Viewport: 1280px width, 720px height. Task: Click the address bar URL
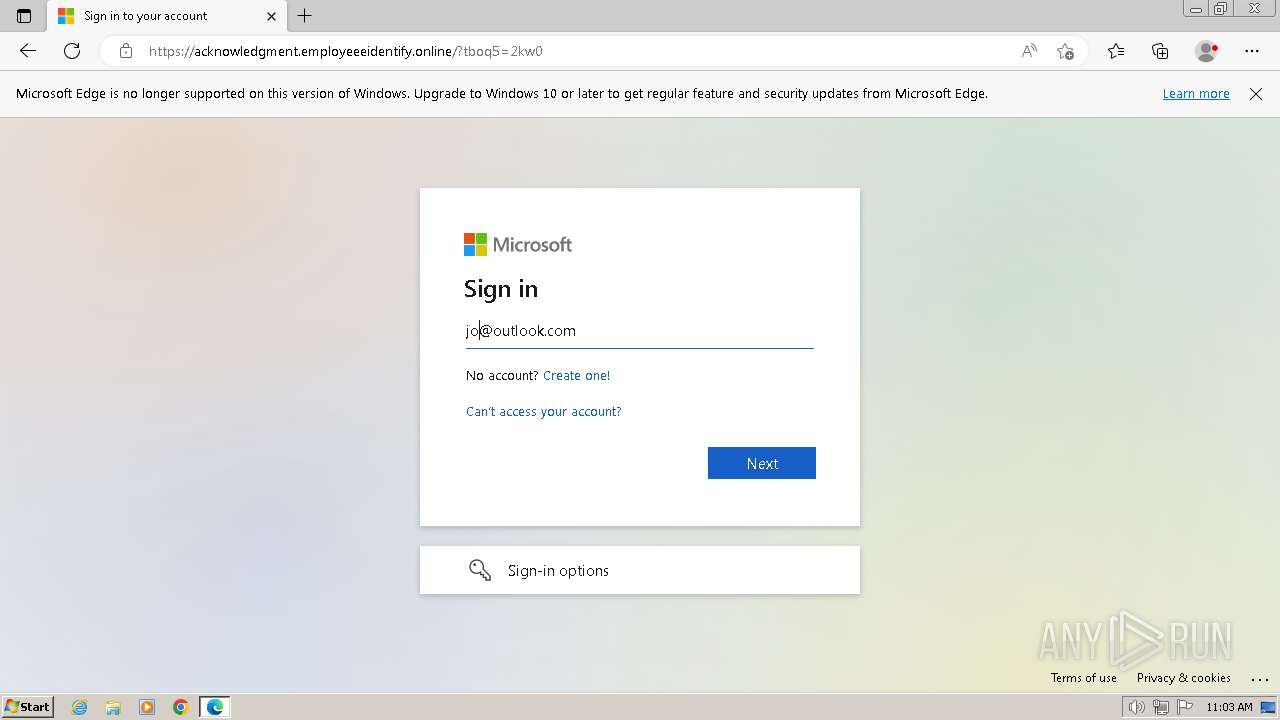[346, 51]
